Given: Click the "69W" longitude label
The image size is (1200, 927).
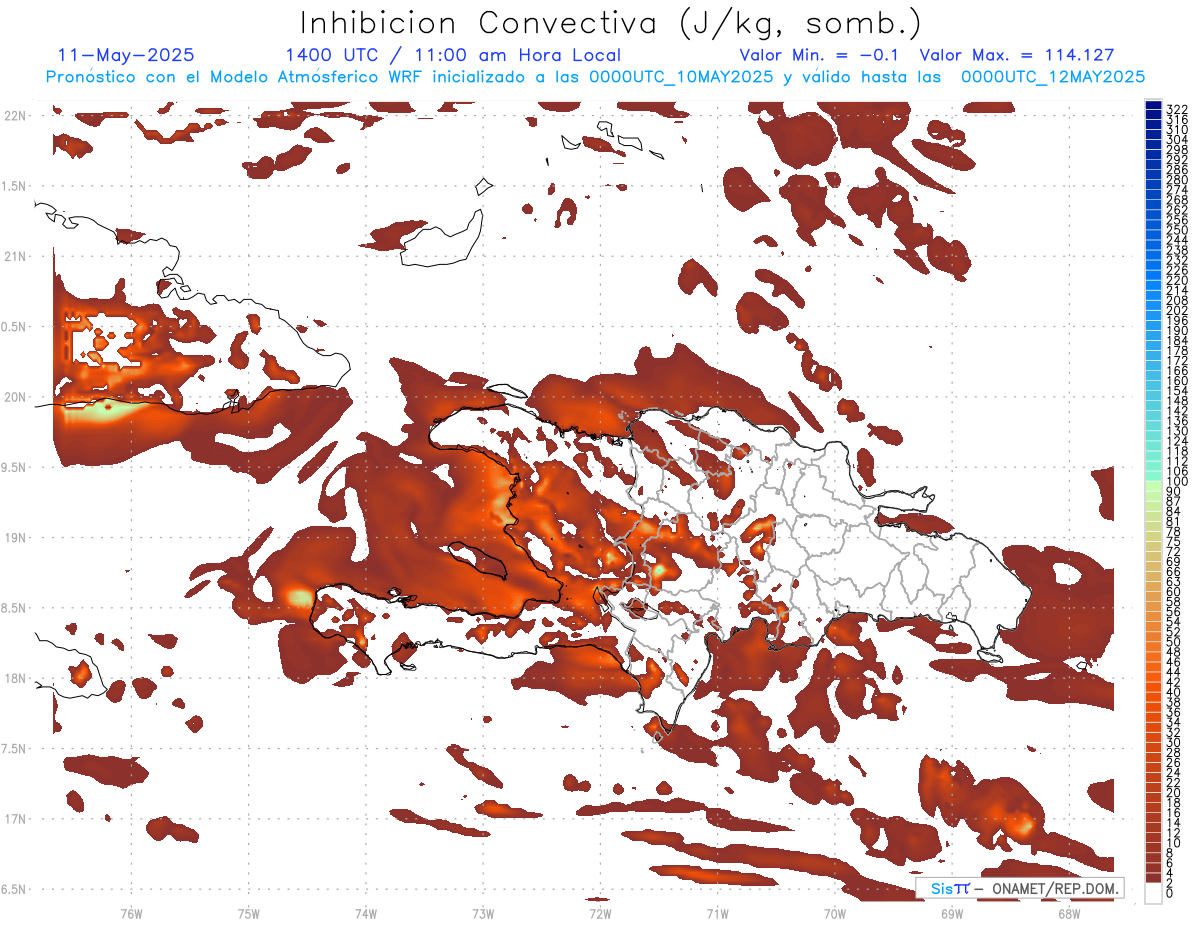Looking at the screenshot, I should [952, 913].
